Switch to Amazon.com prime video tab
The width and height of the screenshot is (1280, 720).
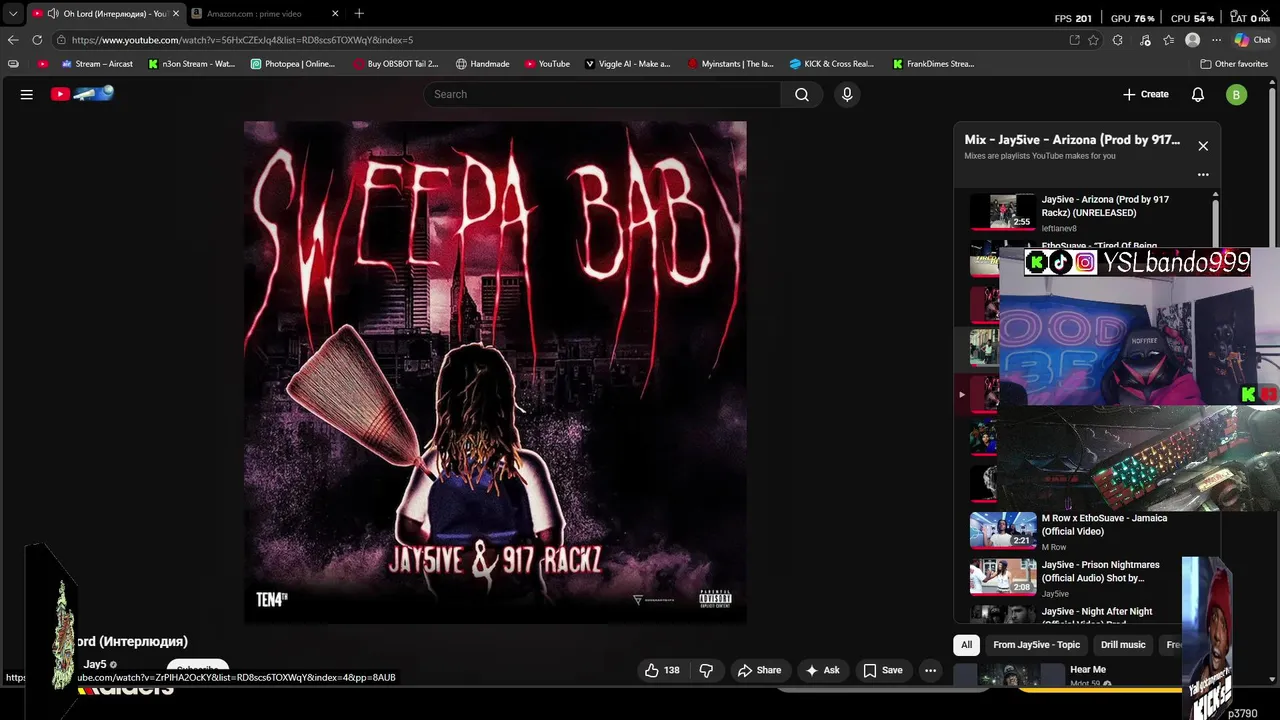[254, 14]
